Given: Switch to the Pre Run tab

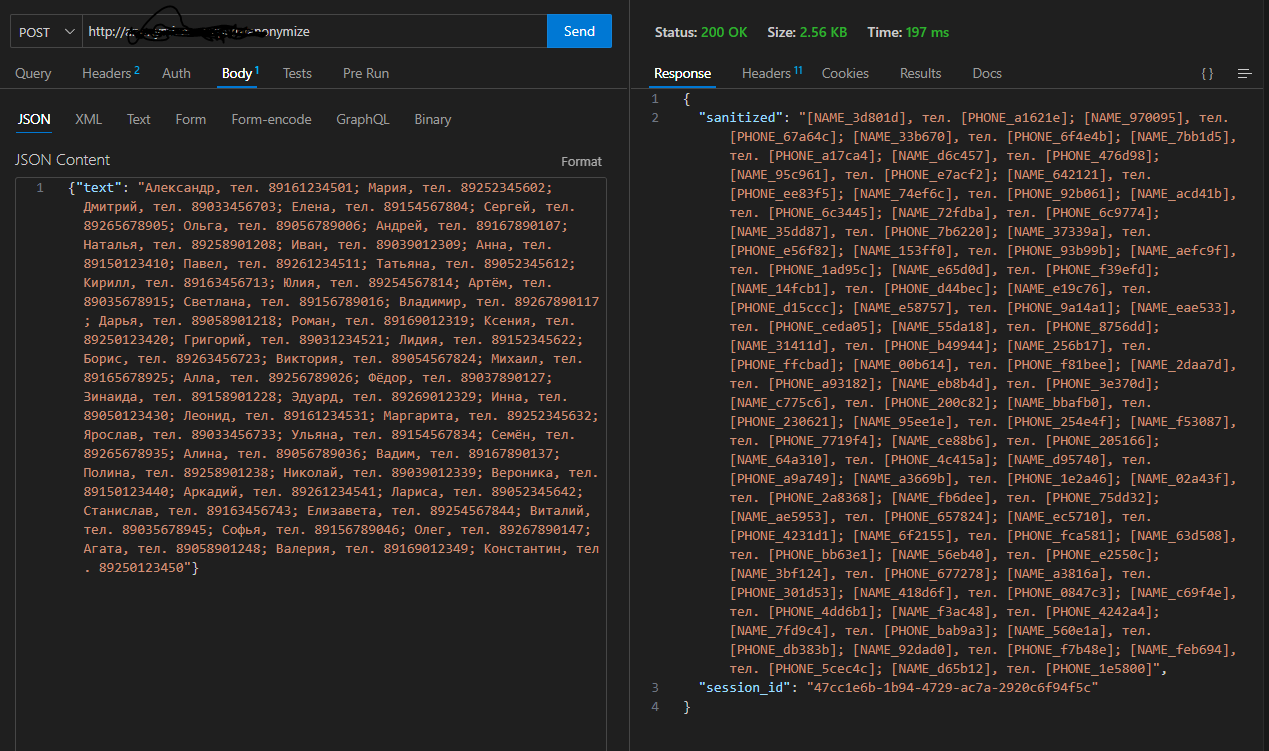Looking at the screenshot, I should (x=366, y=73).
